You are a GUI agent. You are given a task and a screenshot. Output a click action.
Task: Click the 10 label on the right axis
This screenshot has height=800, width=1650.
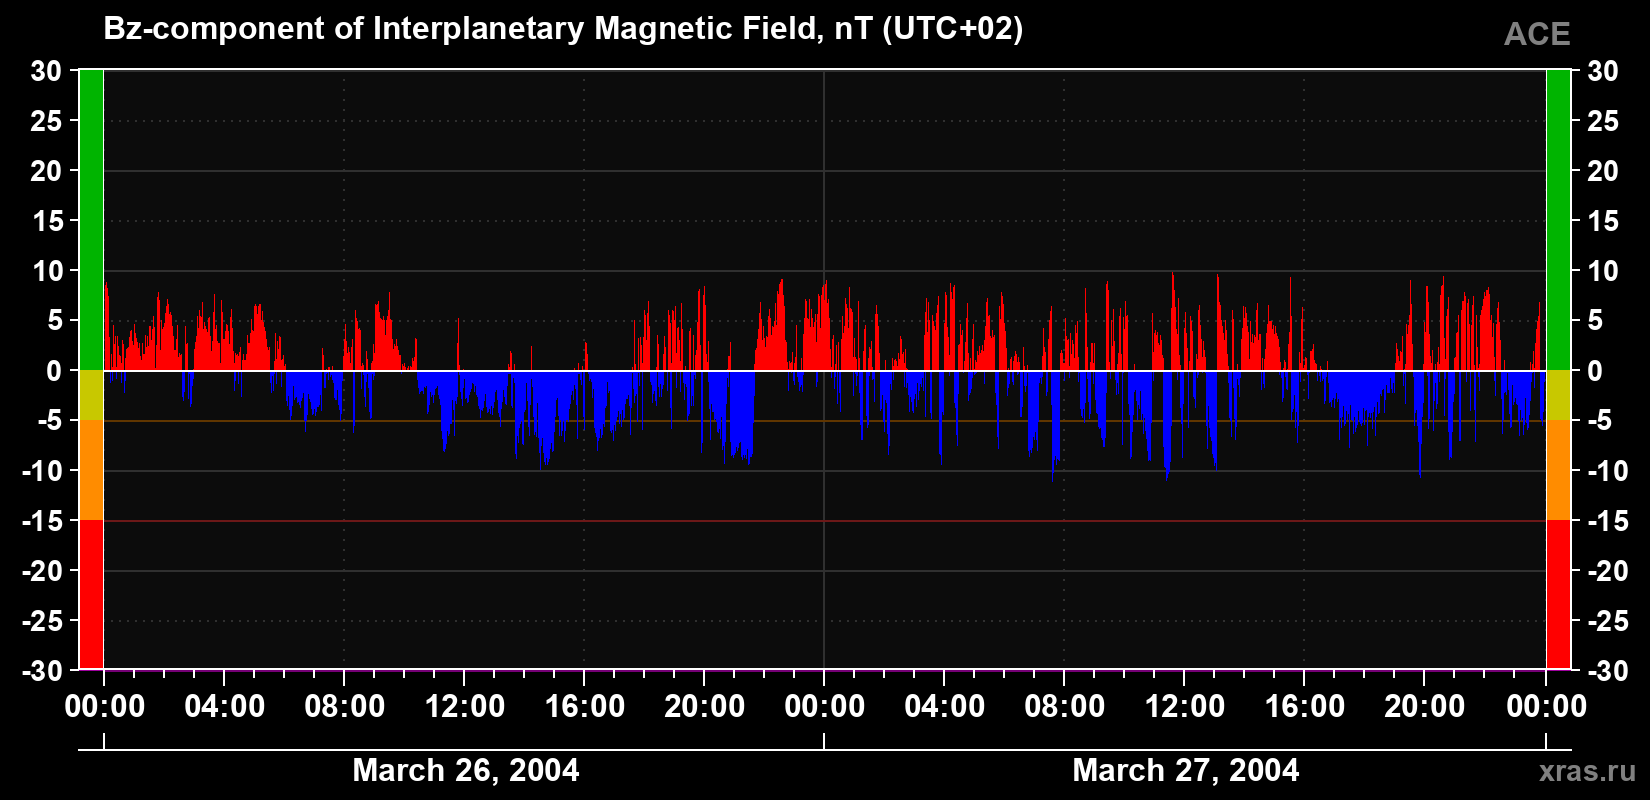1603,271
